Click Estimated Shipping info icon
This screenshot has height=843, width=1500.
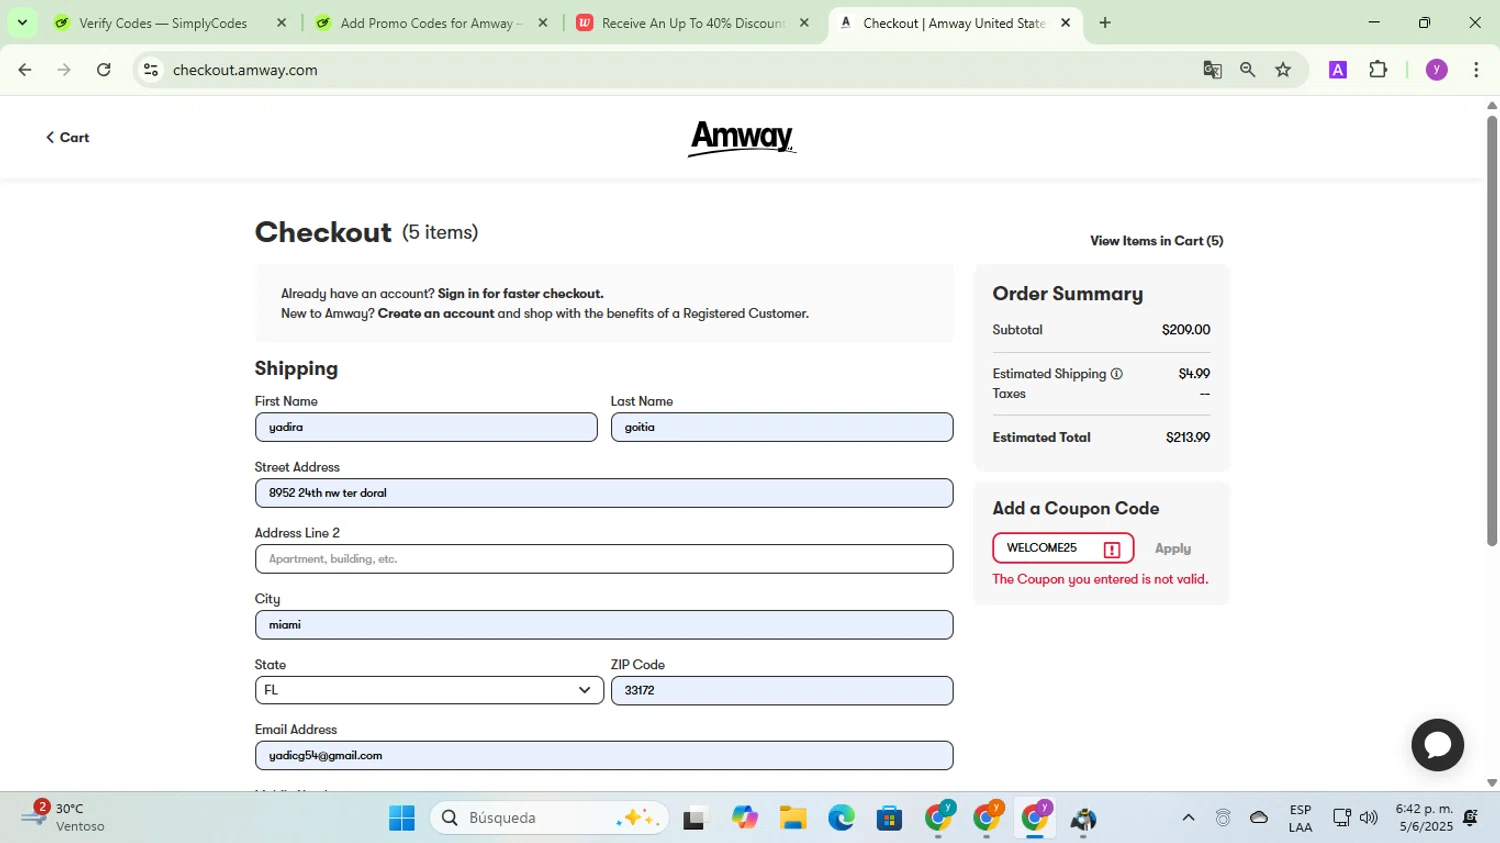tap(1117, 374)
